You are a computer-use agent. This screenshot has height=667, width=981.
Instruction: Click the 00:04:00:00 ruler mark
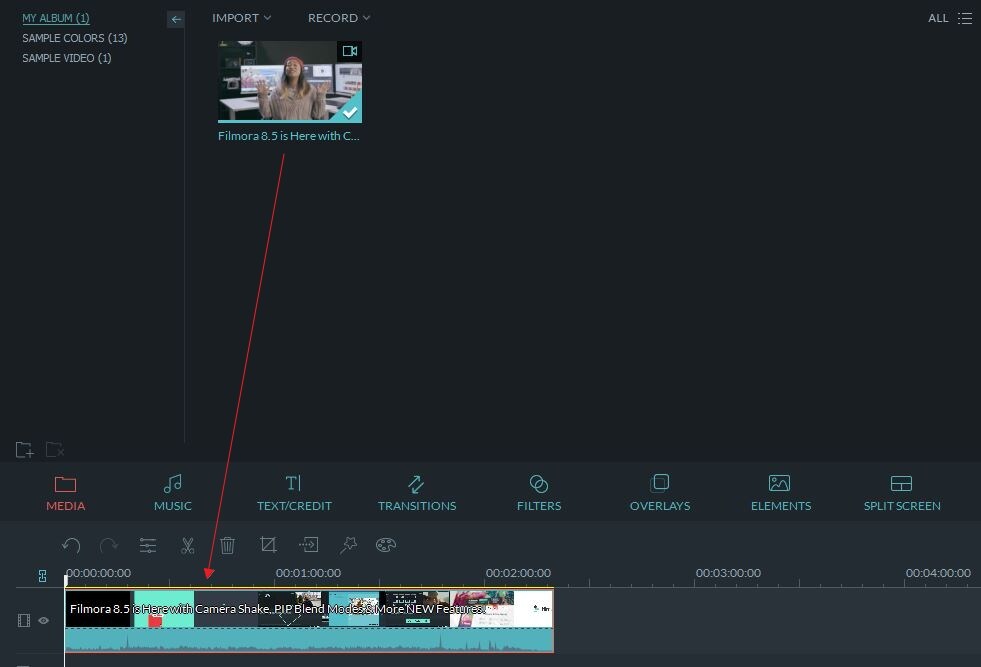938,573
